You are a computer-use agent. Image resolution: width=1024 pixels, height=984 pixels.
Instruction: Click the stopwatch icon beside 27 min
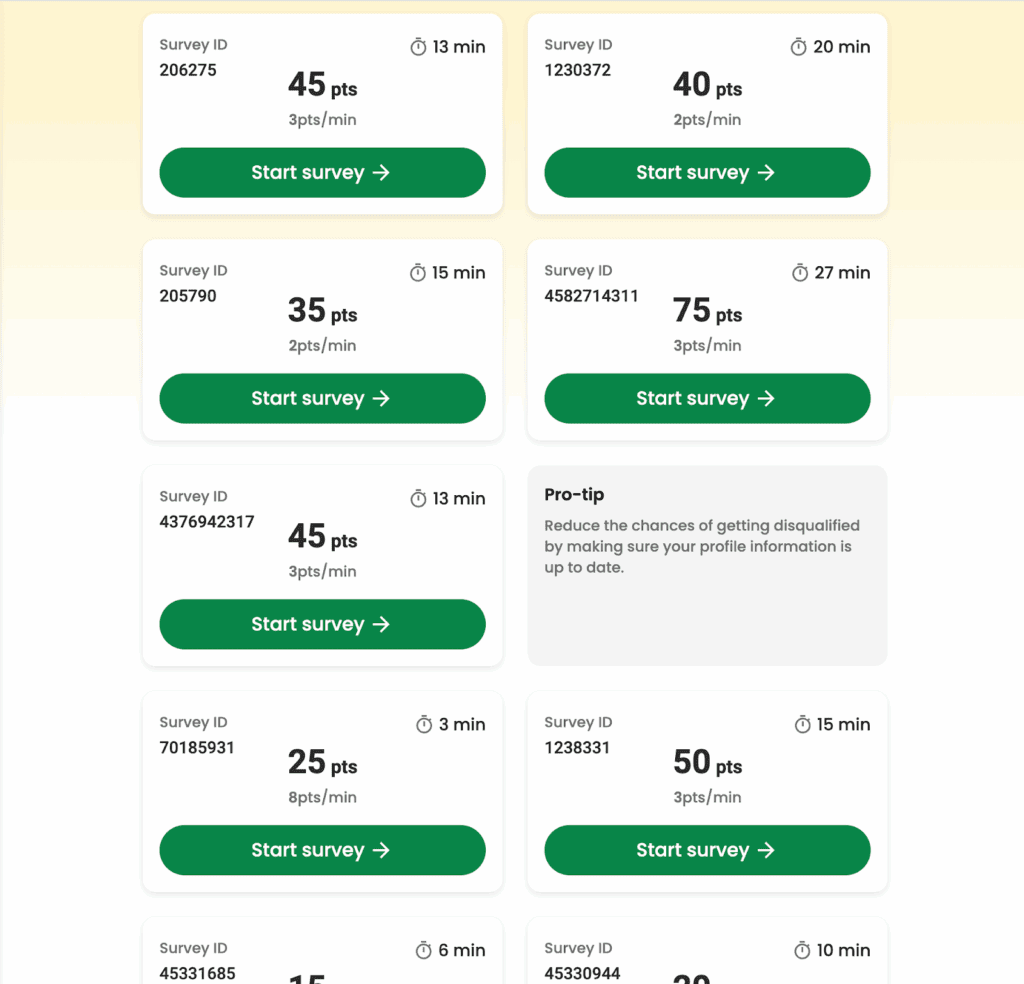800,273
